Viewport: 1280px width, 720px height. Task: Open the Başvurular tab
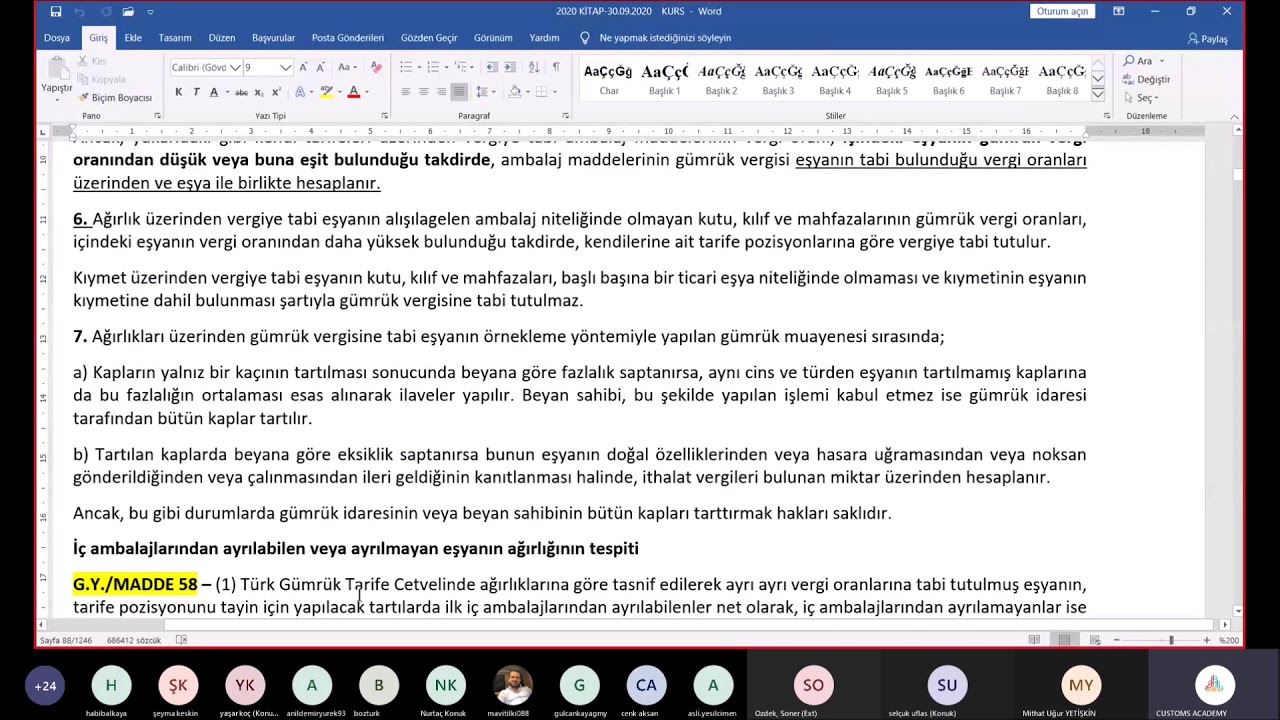tap(273, 38)
